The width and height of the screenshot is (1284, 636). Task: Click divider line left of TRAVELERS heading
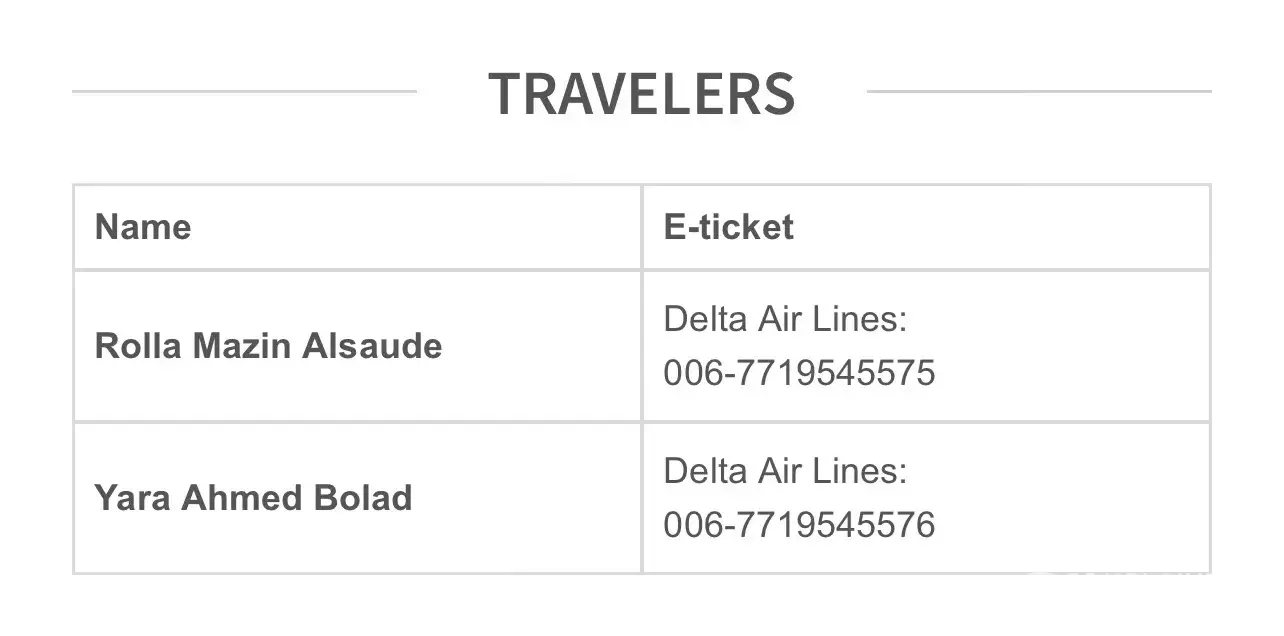[x=244, y=91]
